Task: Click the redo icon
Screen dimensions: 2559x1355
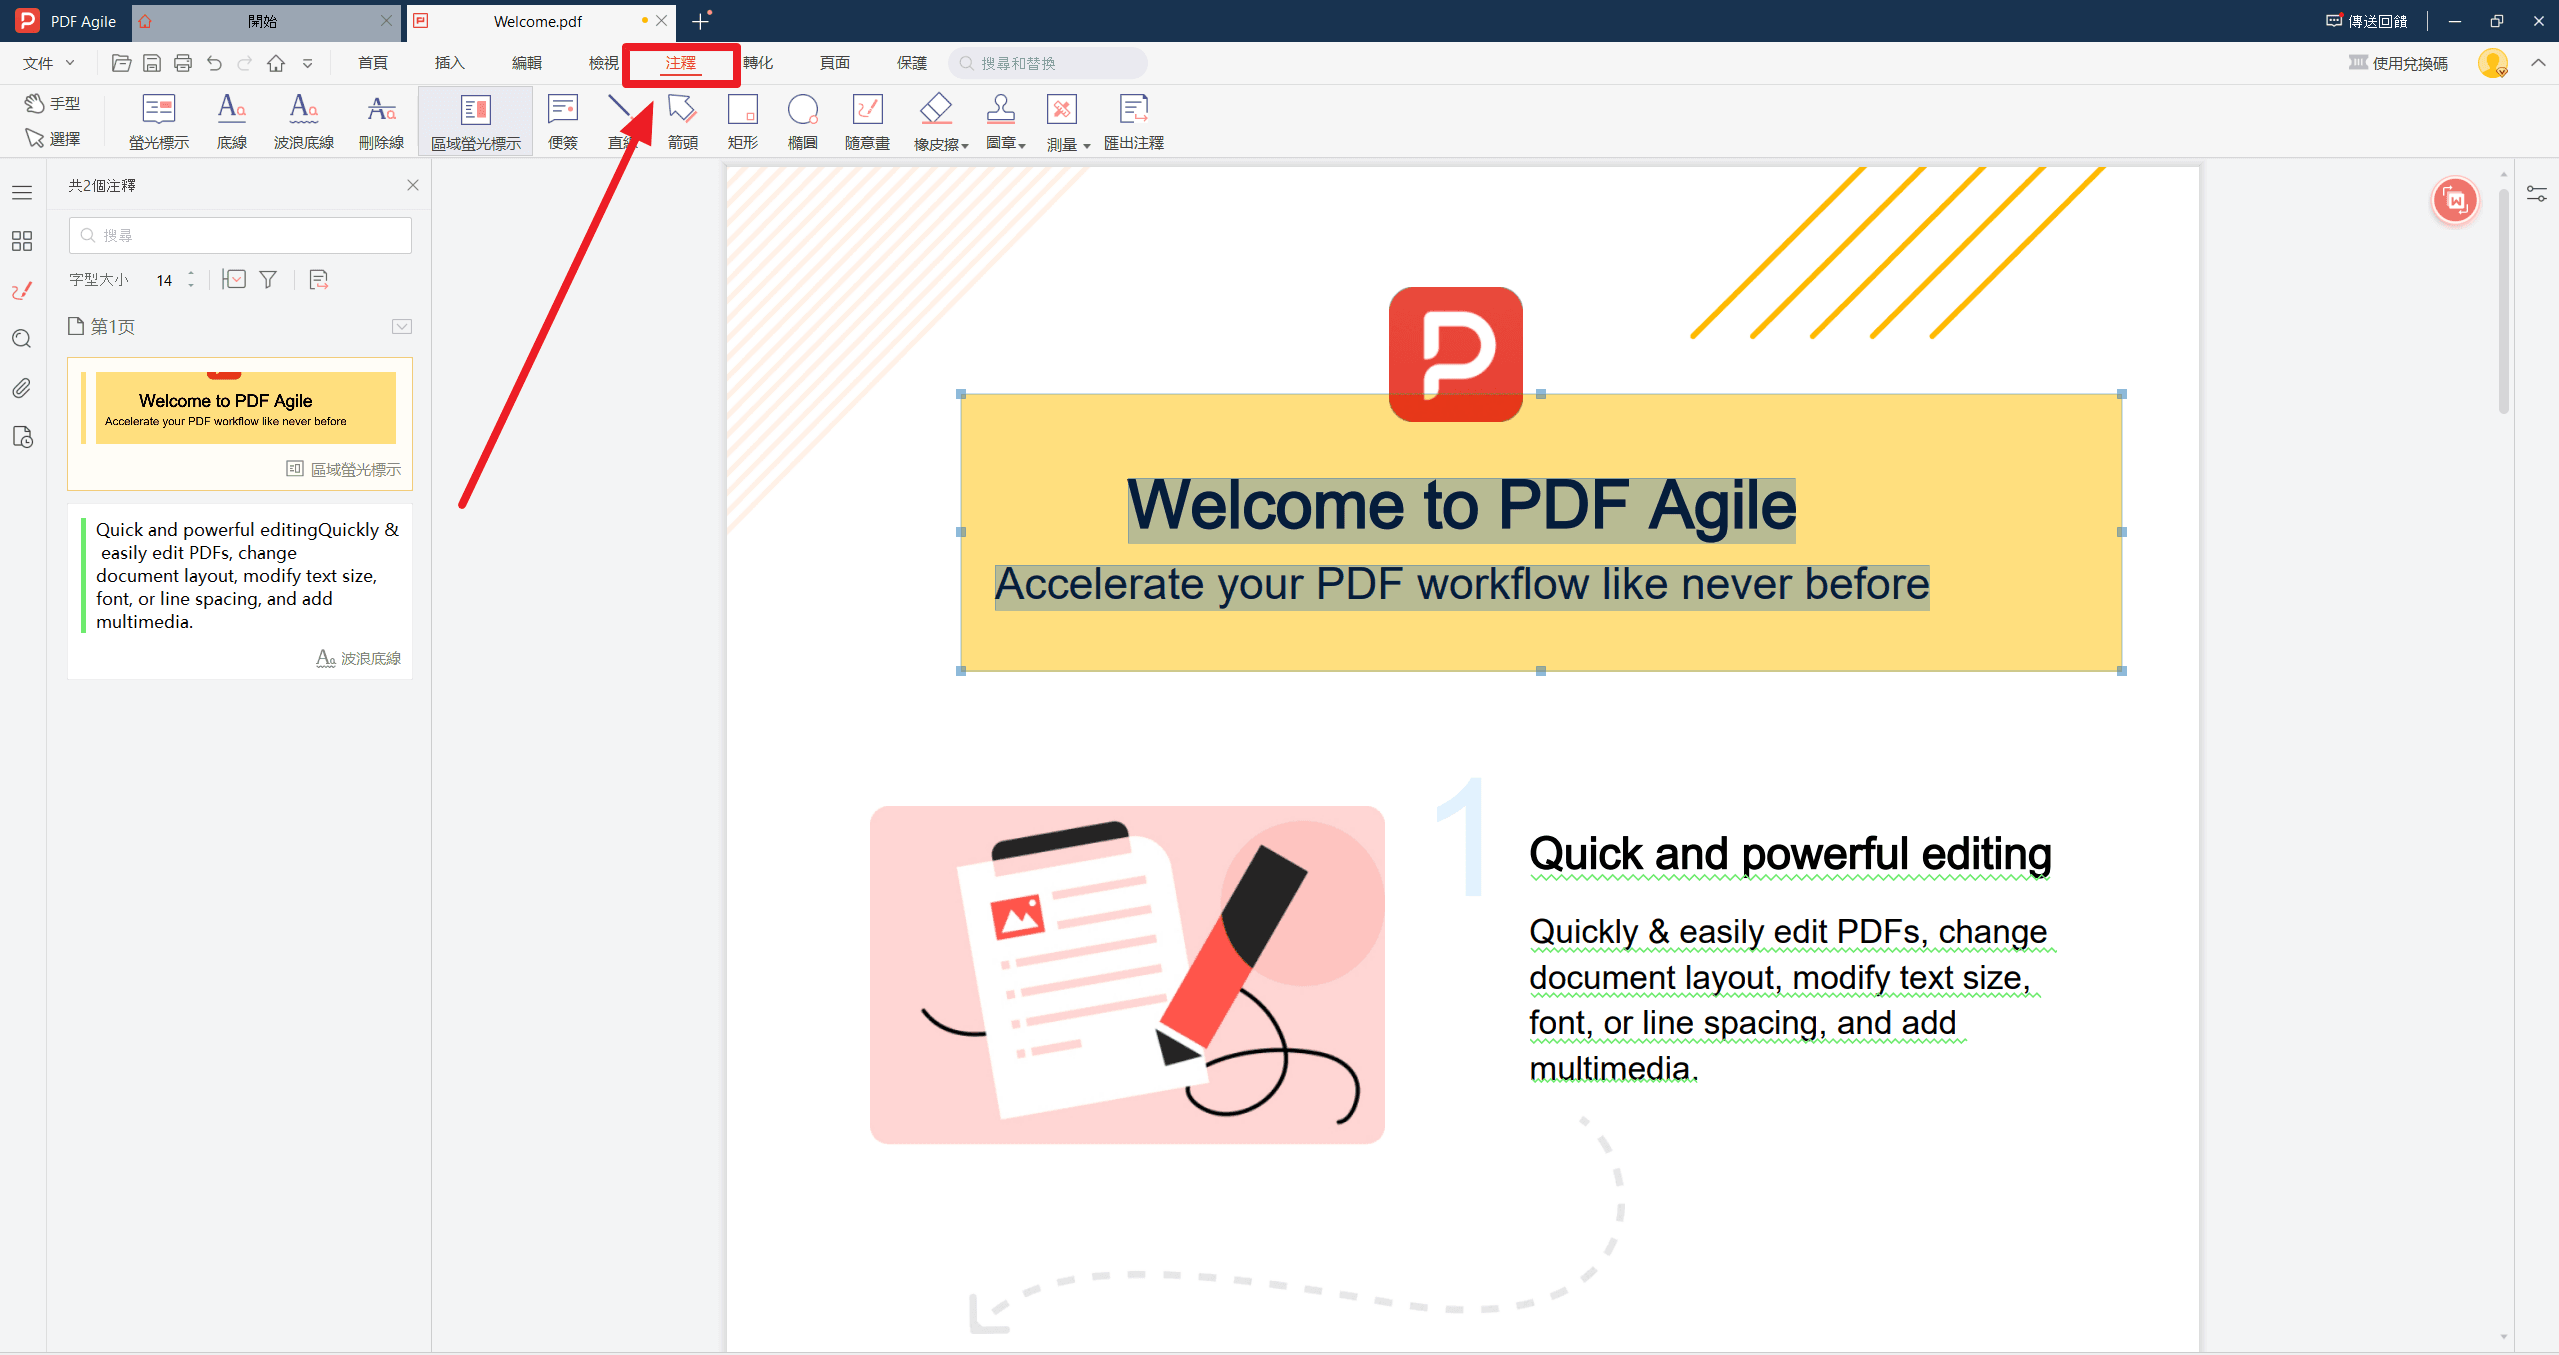Action: [x=245, y=63]
